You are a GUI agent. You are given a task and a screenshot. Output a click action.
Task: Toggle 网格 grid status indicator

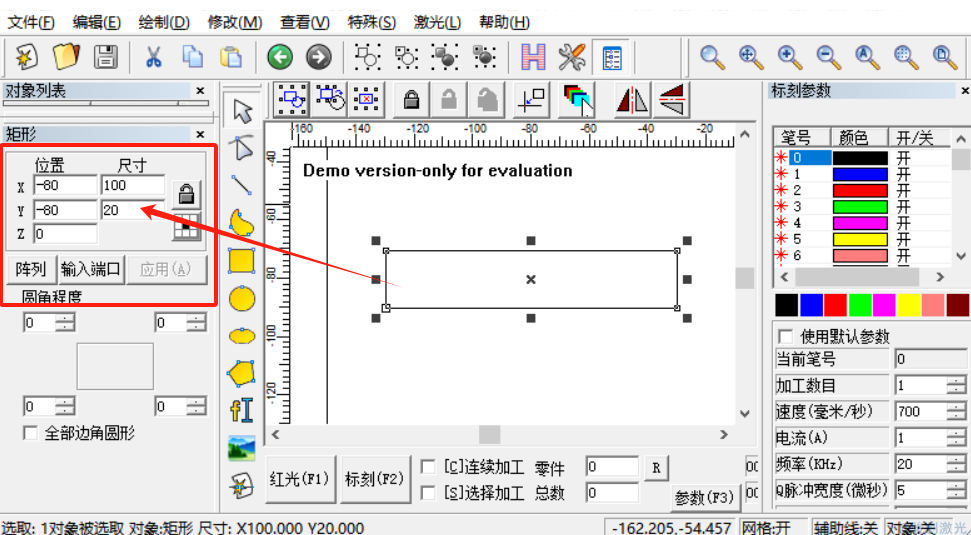pos(765,528)
